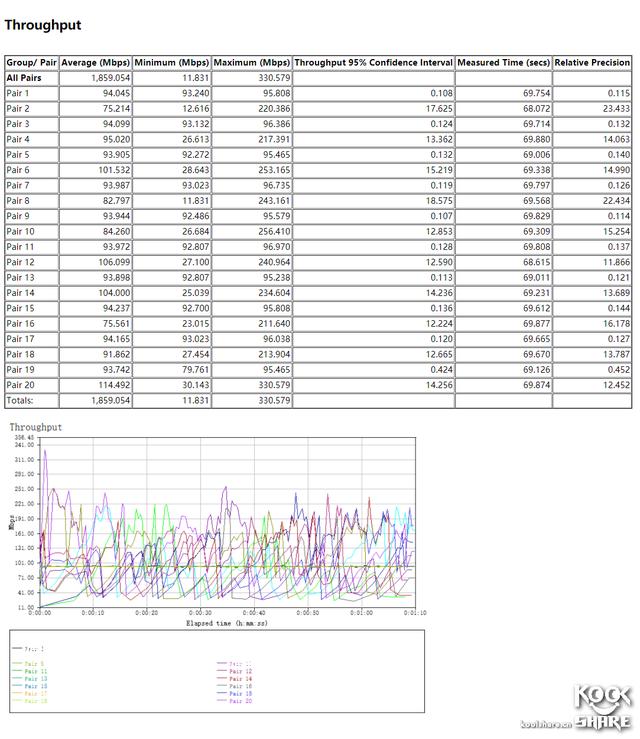The height and width of the screenshot is (739, 640).
Task: Select the Pair 17 row label
Action: point(20,339)
